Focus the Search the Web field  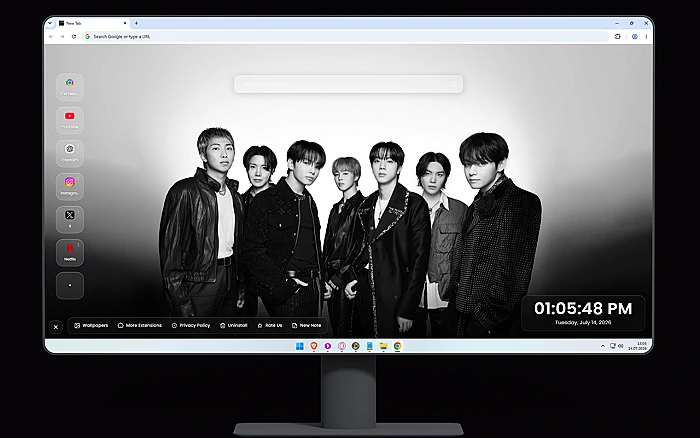pos(348,84)
